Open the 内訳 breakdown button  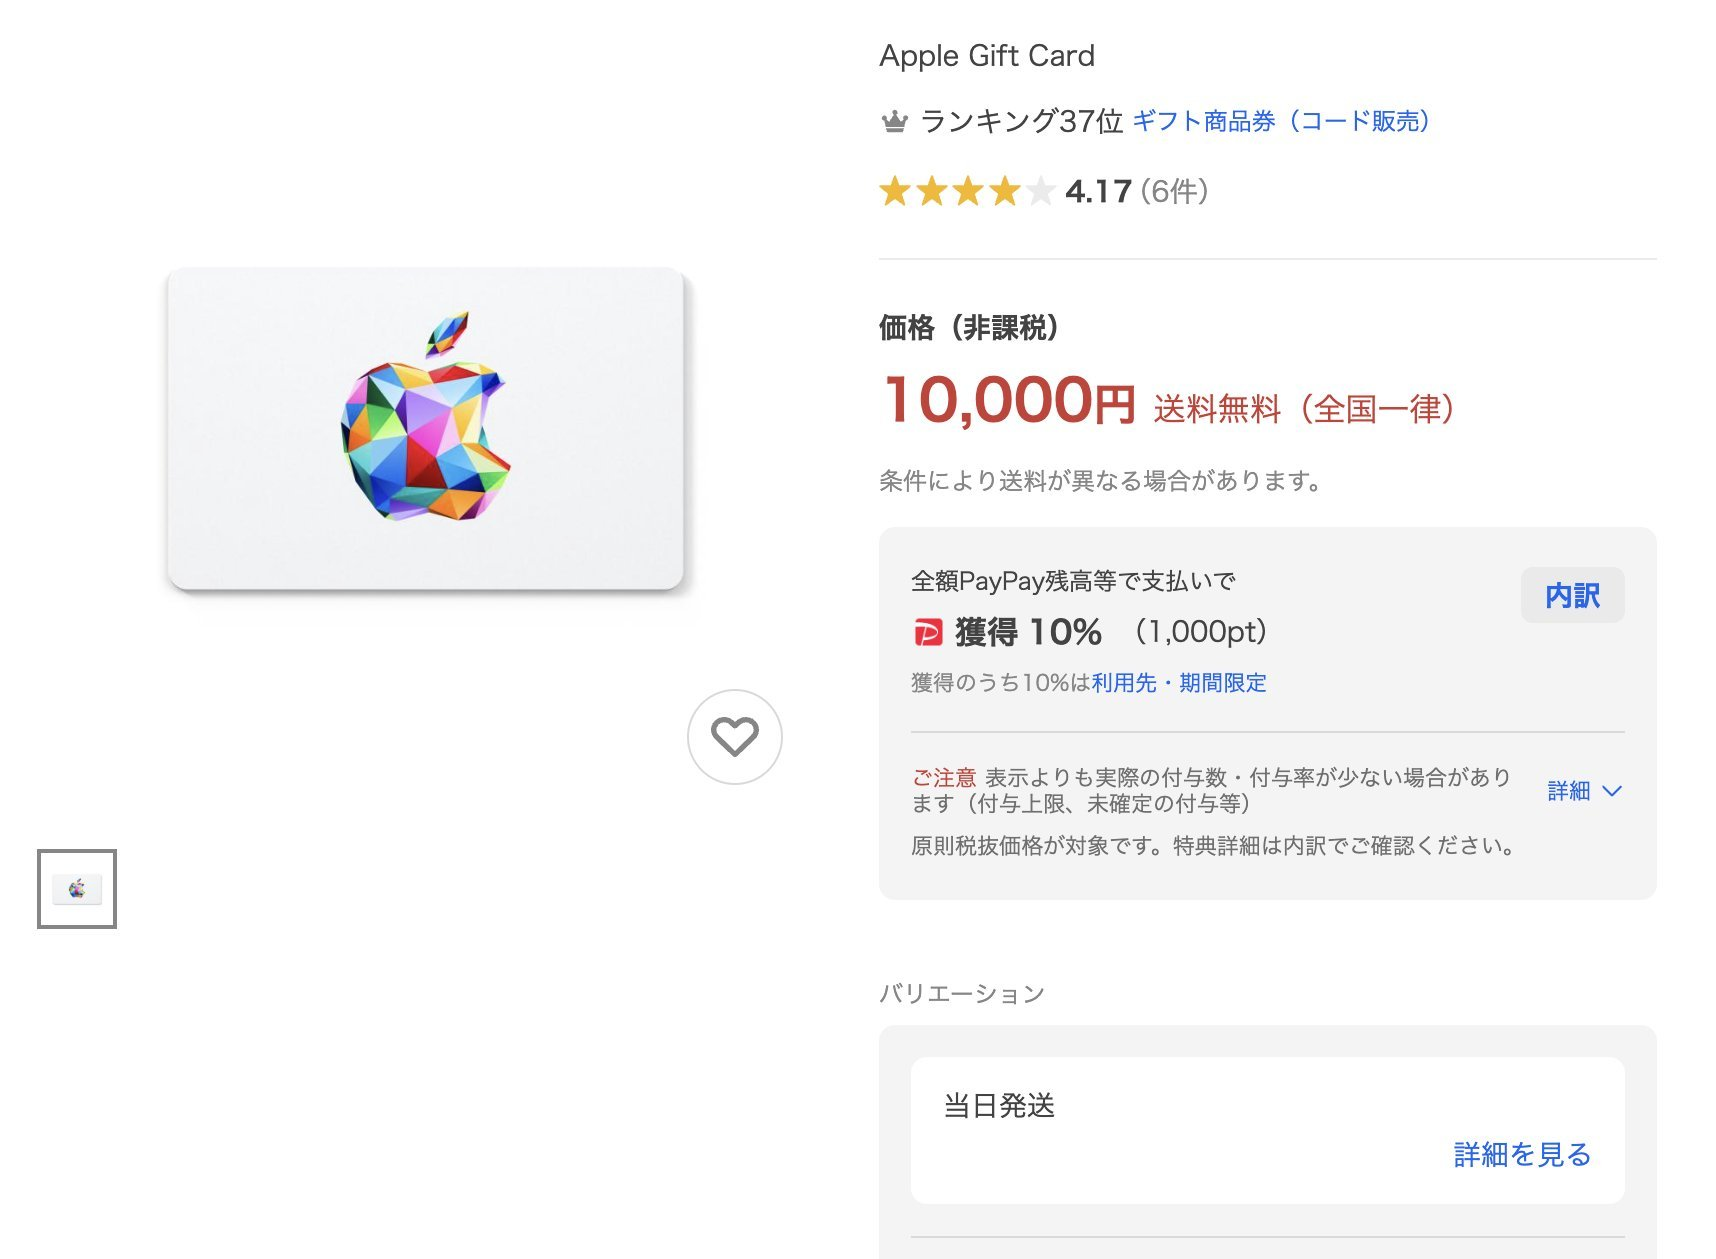tap(1572, 596)
